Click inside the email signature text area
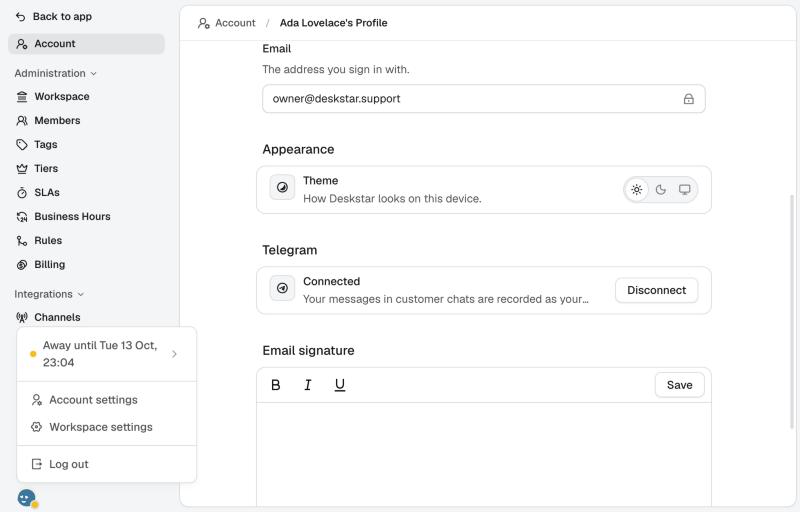 [x=484, y=454]
